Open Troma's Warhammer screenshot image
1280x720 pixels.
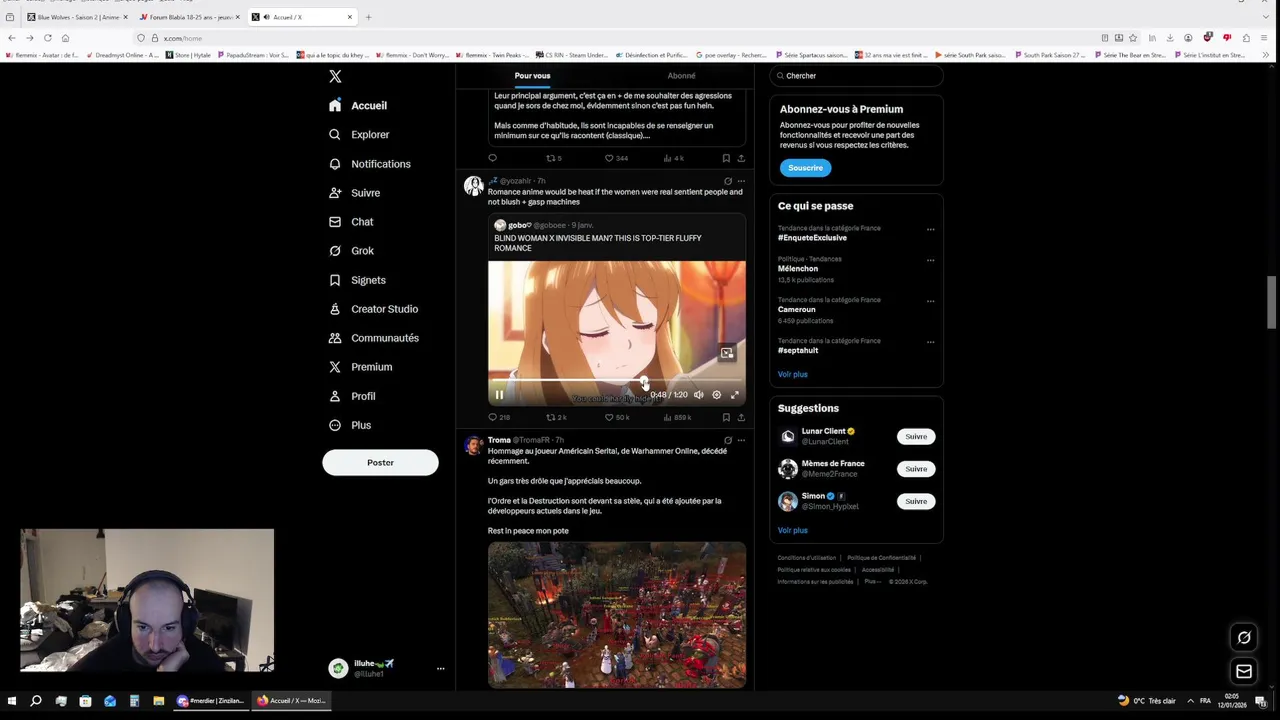coord(617,615)
